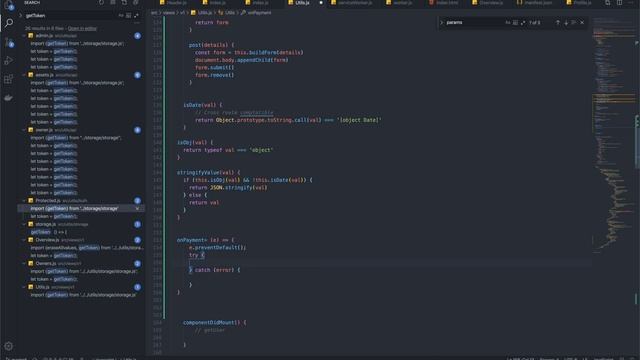Switch to the Profile.js editor tab
The image size is (640, 360).
580,3
